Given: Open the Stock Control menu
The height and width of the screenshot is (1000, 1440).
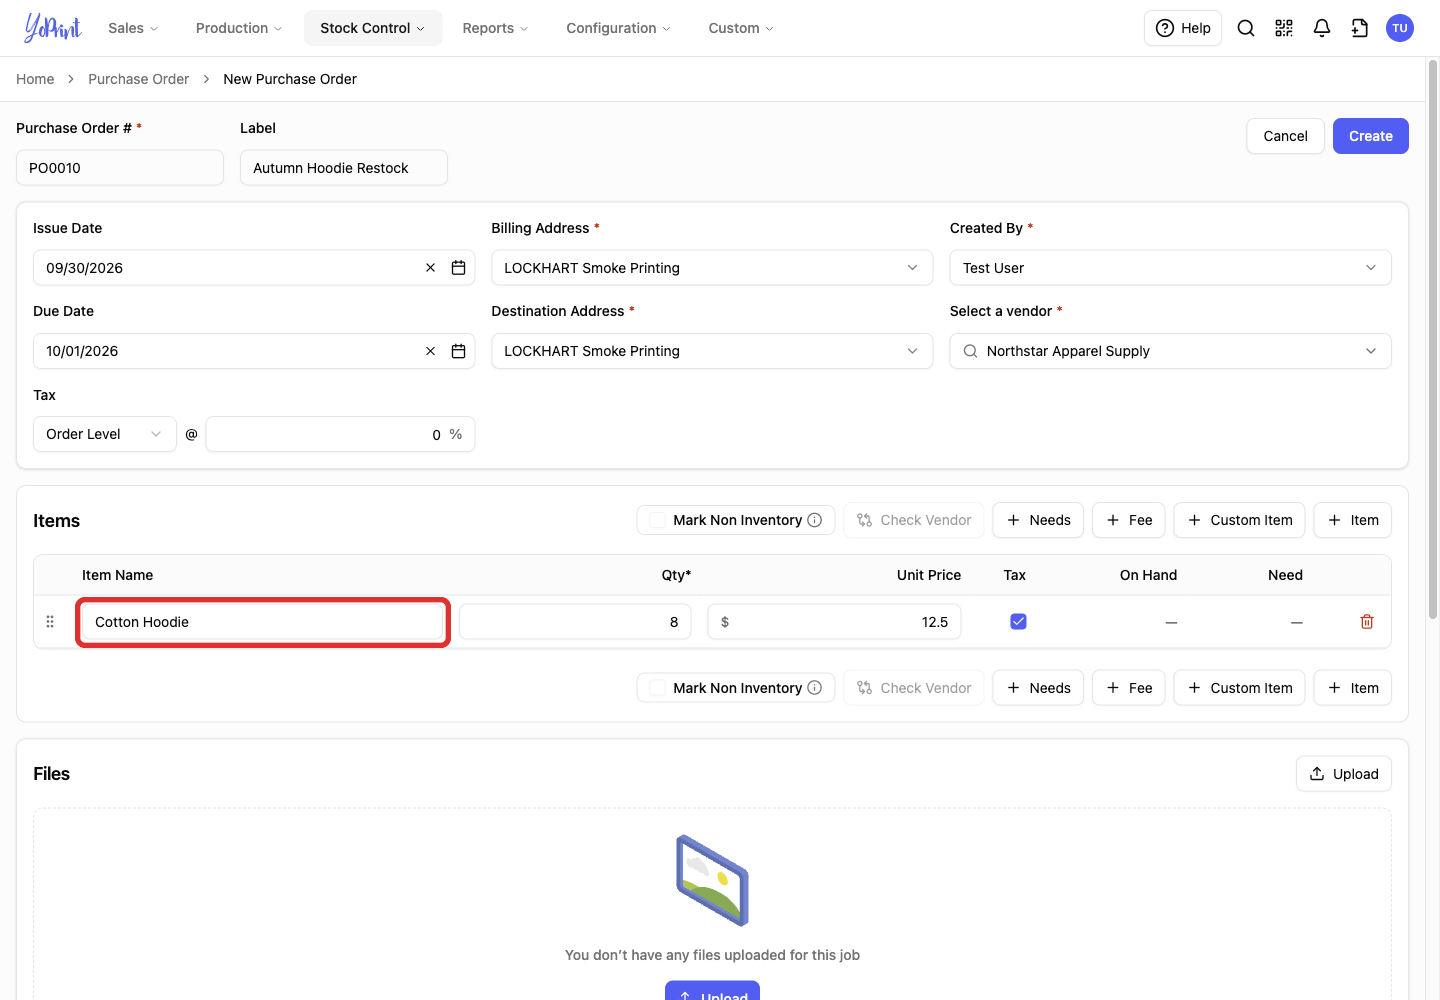Looking at the screenshot, I should pyautogui.click(x=373, y=28).
